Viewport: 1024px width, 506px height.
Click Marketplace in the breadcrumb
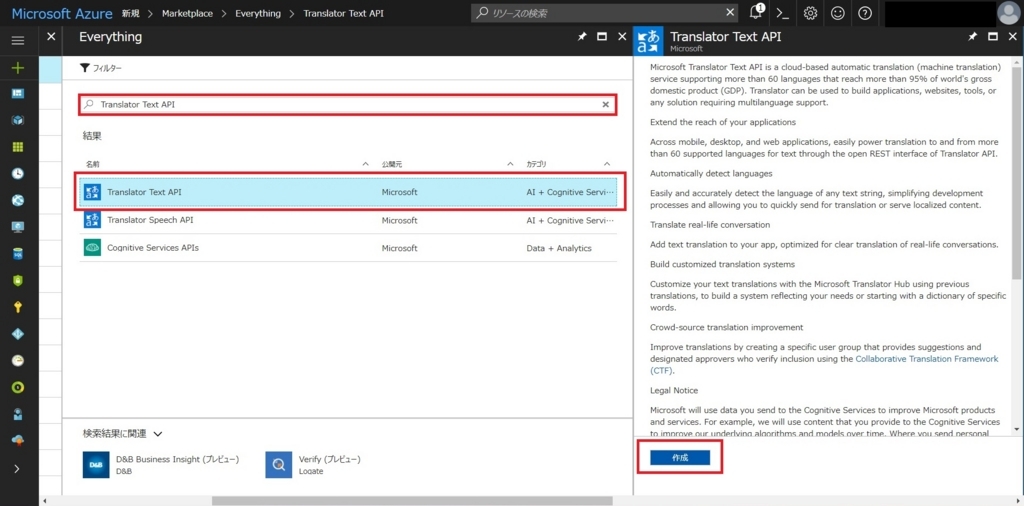click(187, 13)
